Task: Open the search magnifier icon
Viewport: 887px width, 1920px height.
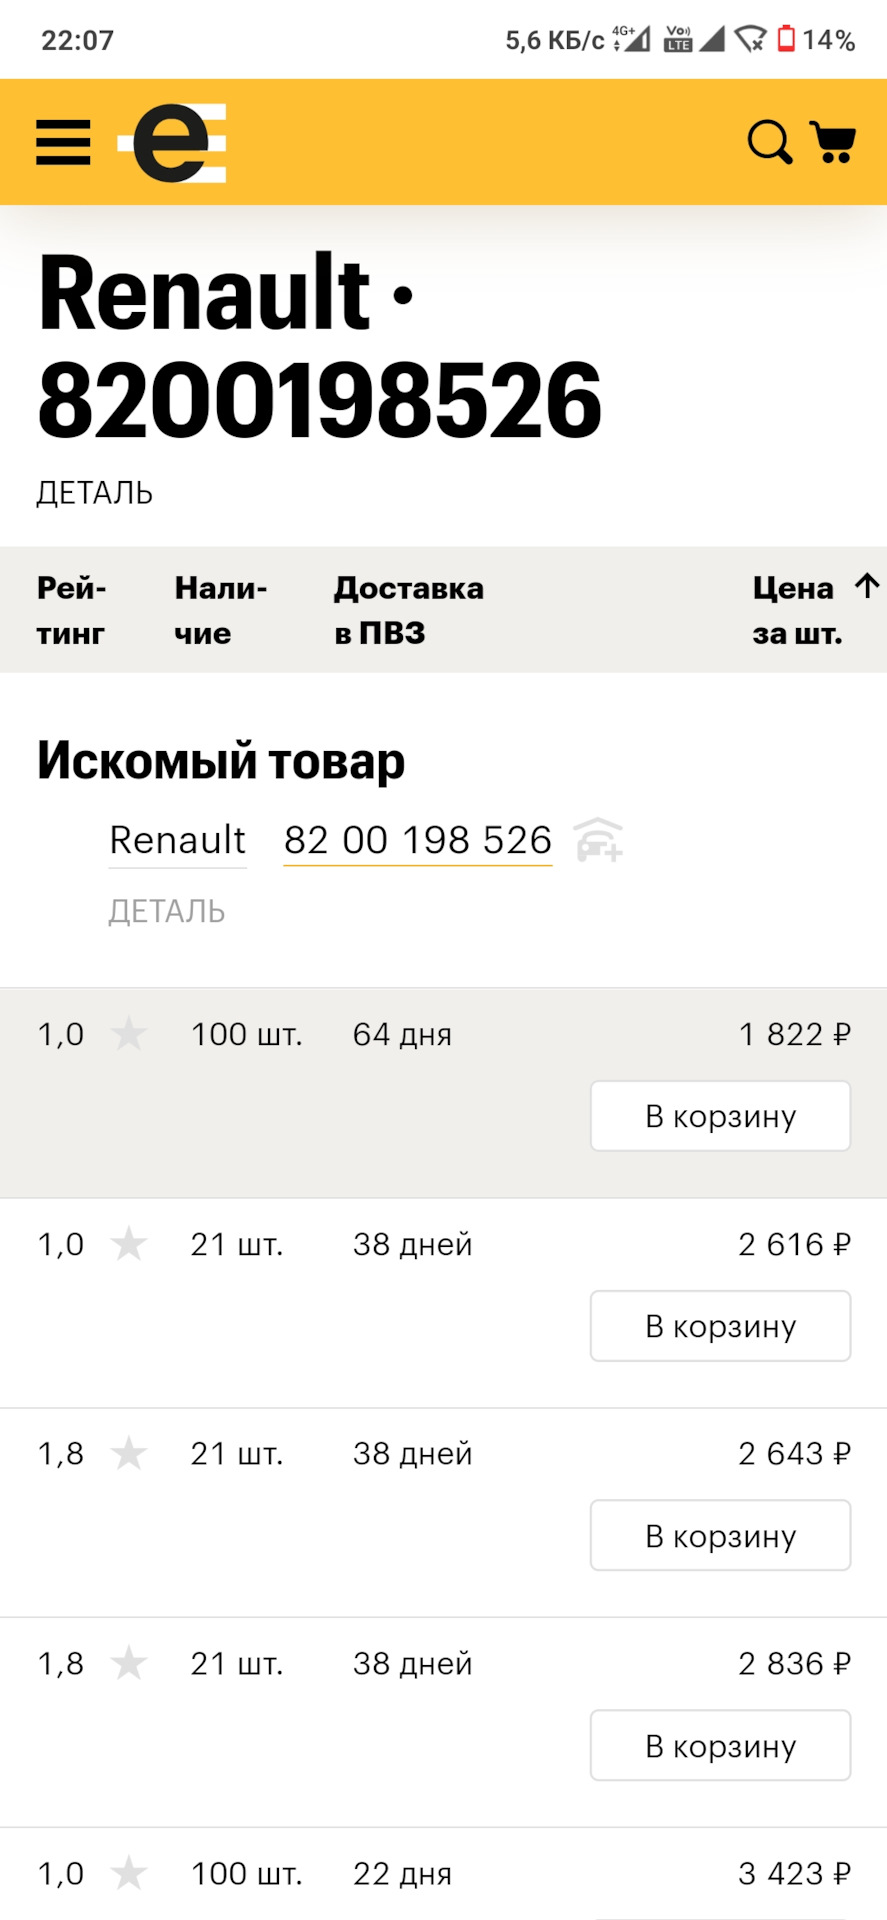Action: pos(770,142)
